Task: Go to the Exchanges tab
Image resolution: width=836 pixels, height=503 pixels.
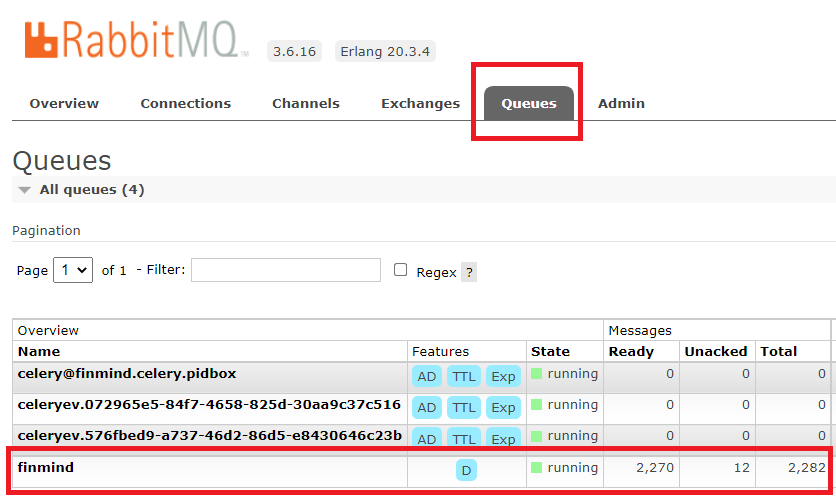Action: tap(420, 103)
